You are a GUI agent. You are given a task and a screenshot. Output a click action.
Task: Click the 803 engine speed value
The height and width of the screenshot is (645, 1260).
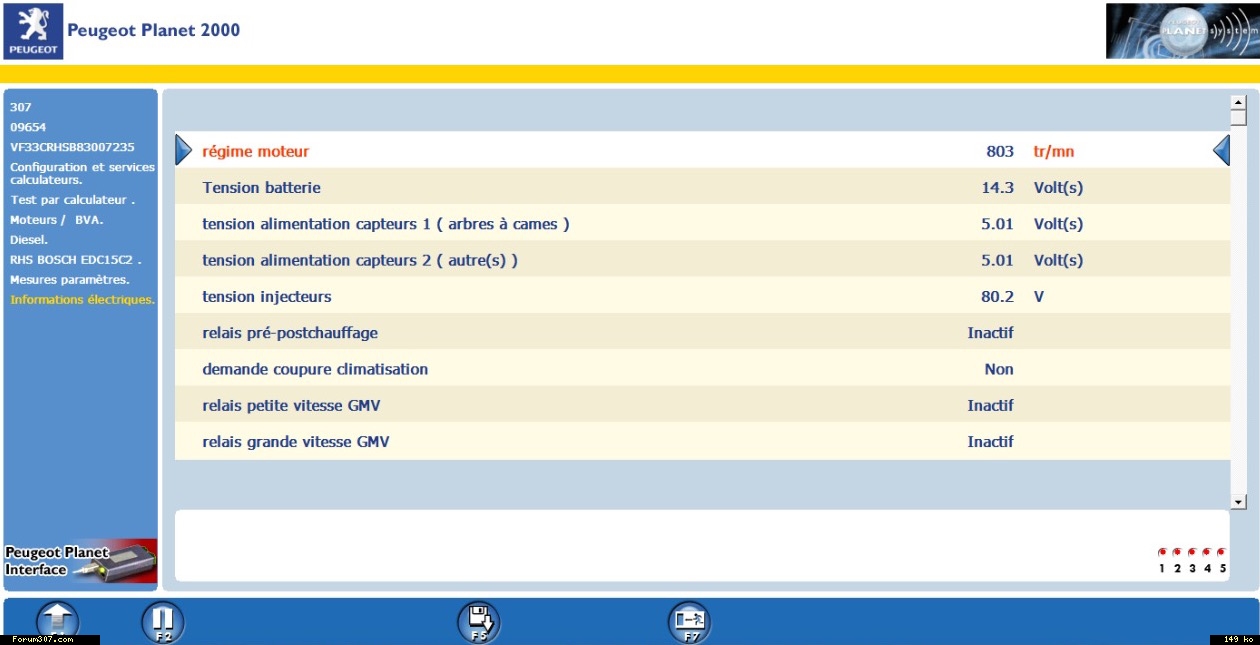pos(1000,151)
